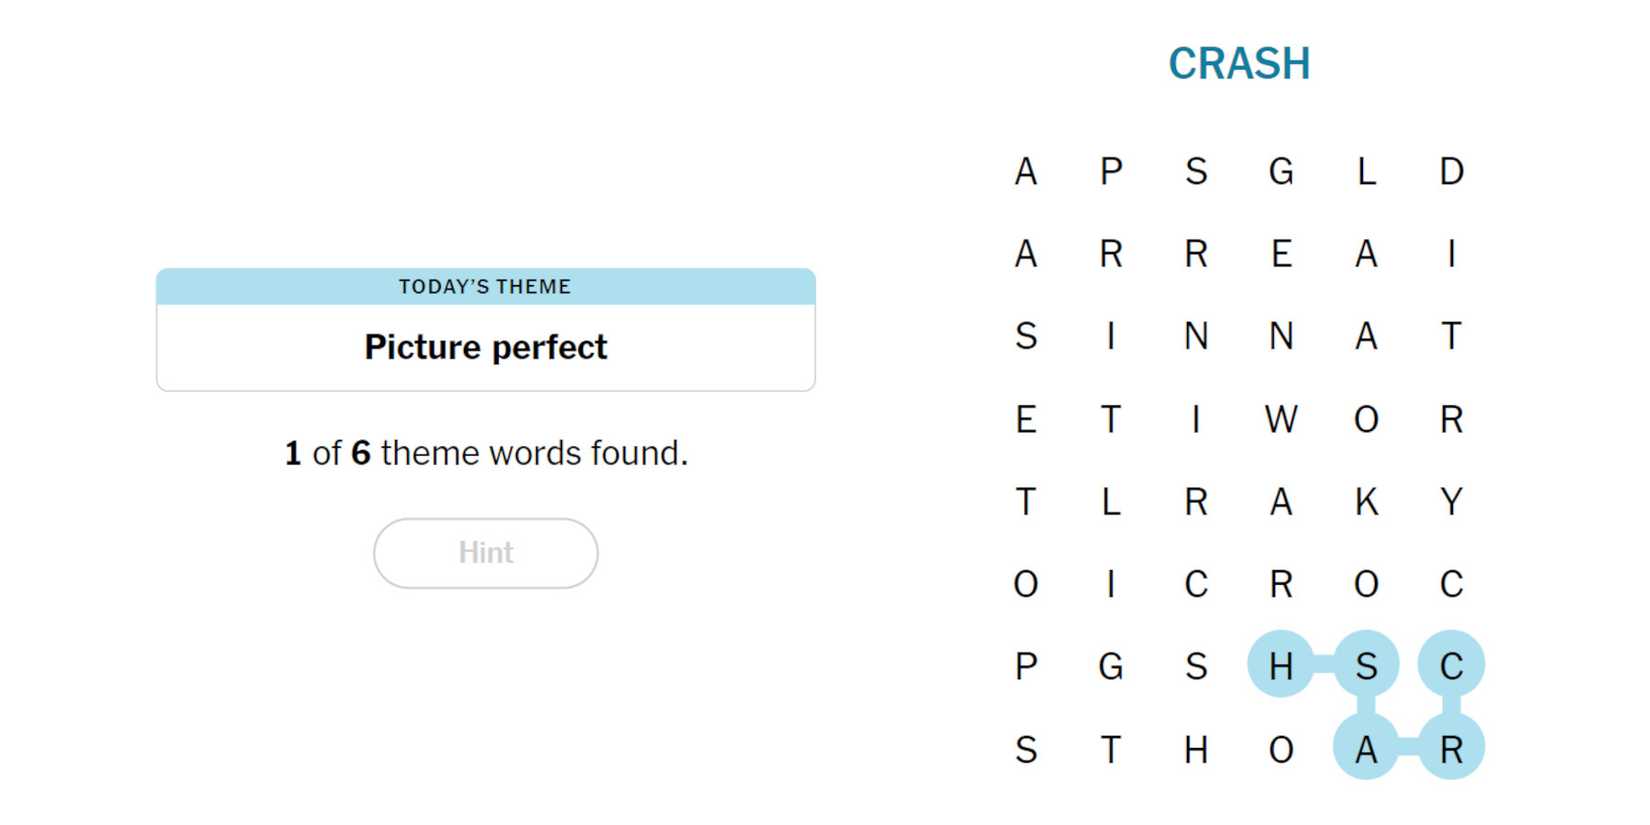Click the letter E in the second row
The width and height of the screenshot is (1650, 825).
pyautogui.click(x=1281, y=254)
